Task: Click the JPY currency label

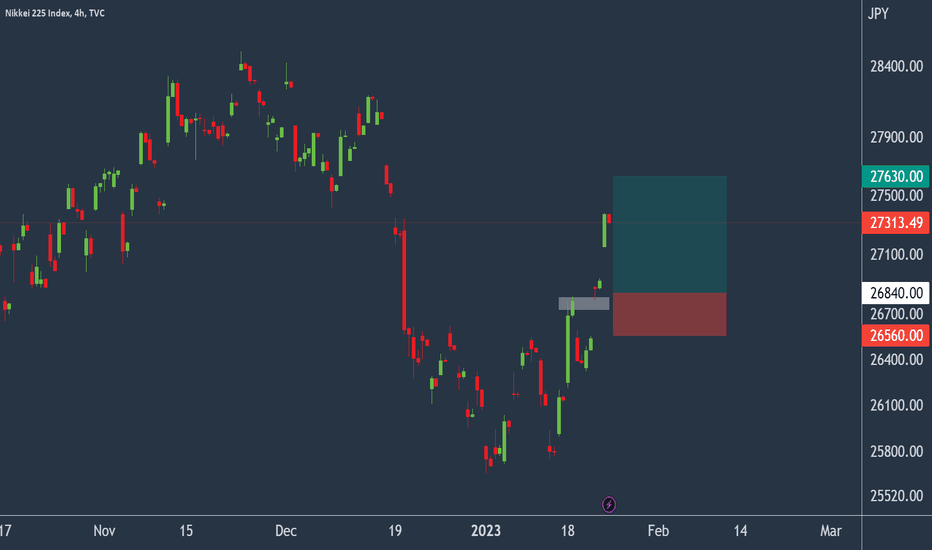Action: (x=878, y=13)
